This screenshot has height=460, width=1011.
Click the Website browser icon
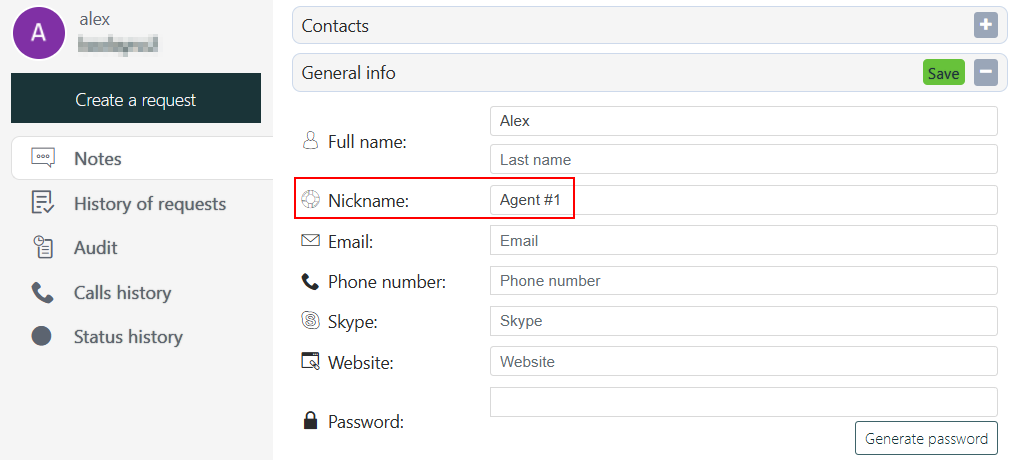click(x=310, y=361)
